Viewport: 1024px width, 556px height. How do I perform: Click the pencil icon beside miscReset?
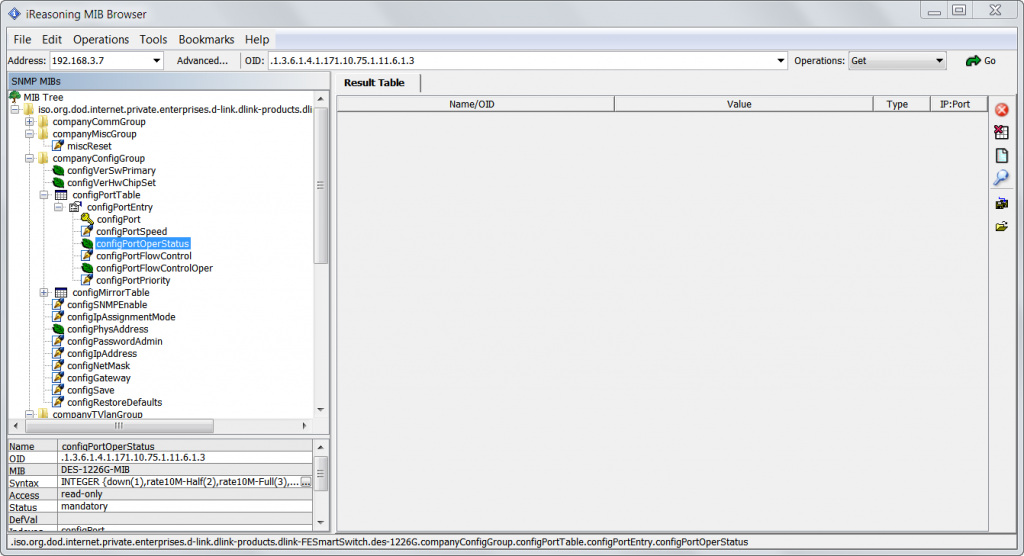pos(58,146)
